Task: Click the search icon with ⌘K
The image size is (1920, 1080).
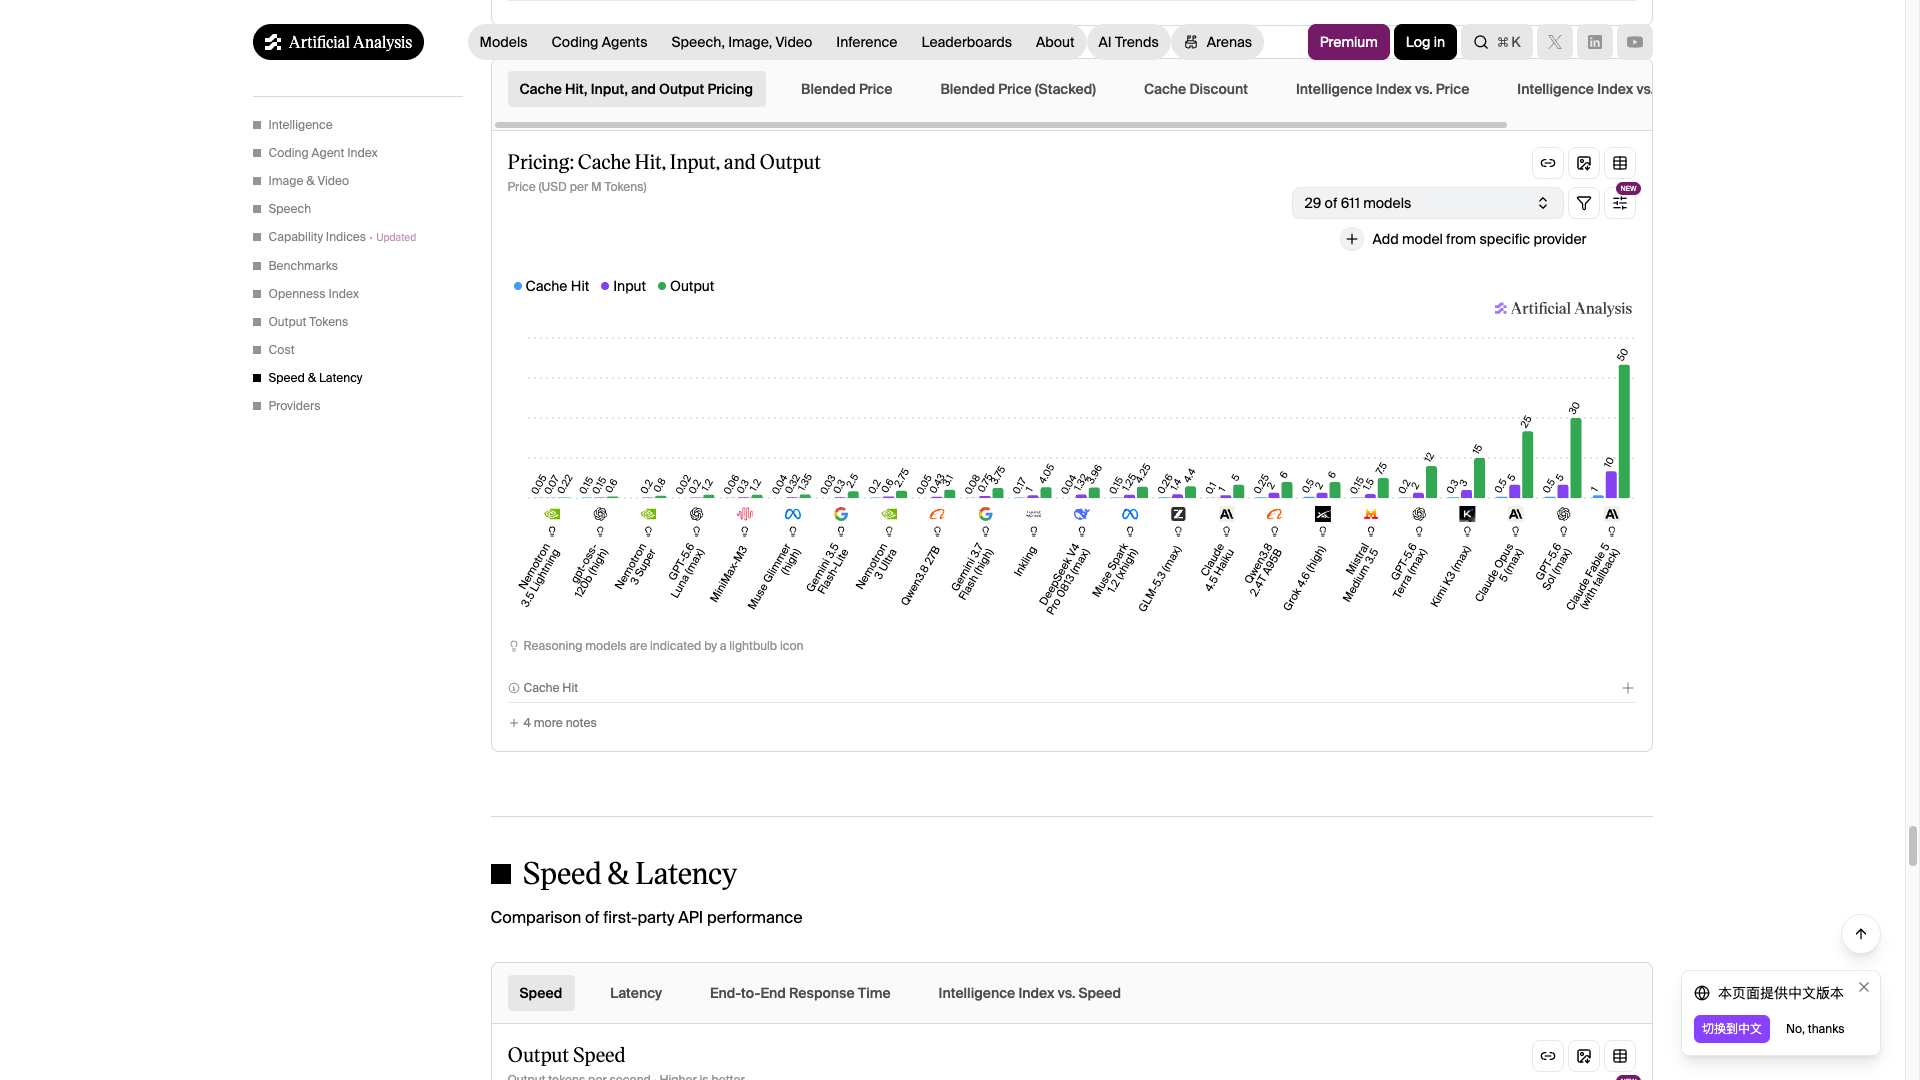Action: point(1496,42)
